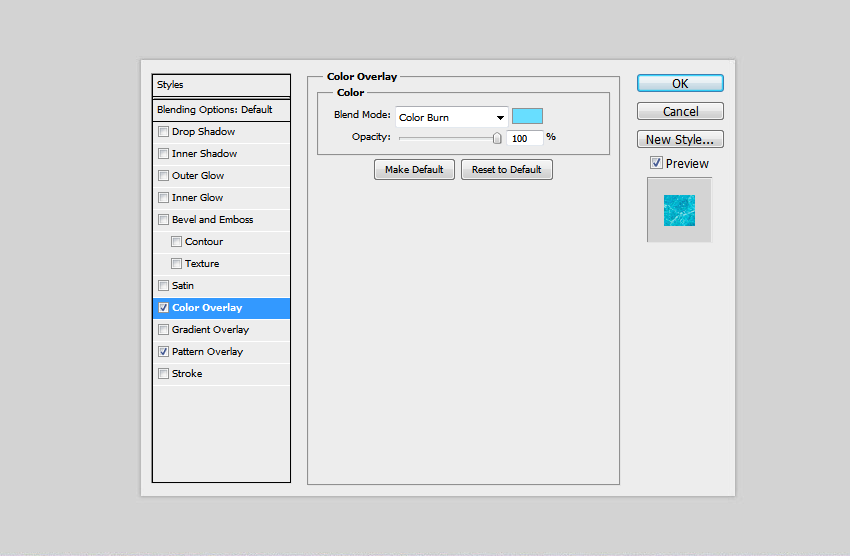Enable the Drop Shadow checkbox

coord(163,132)
